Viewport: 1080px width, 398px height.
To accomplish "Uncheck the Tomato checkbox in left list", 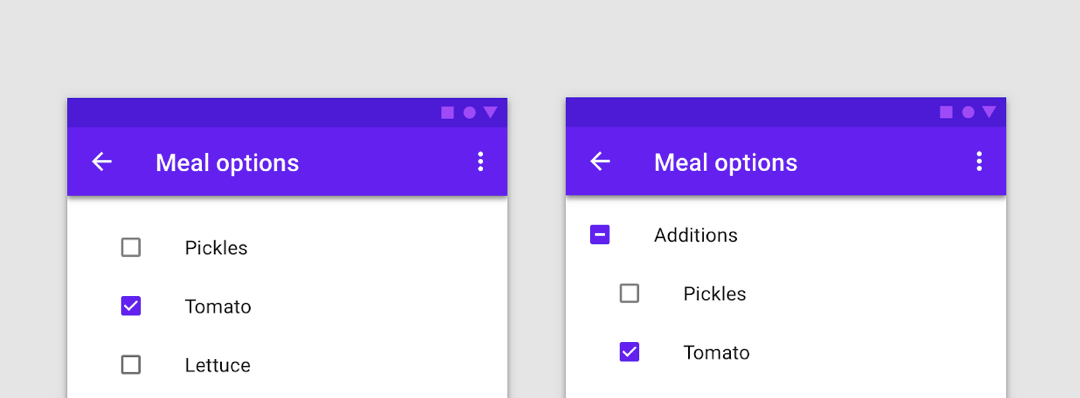I will (x=131, y=306).
